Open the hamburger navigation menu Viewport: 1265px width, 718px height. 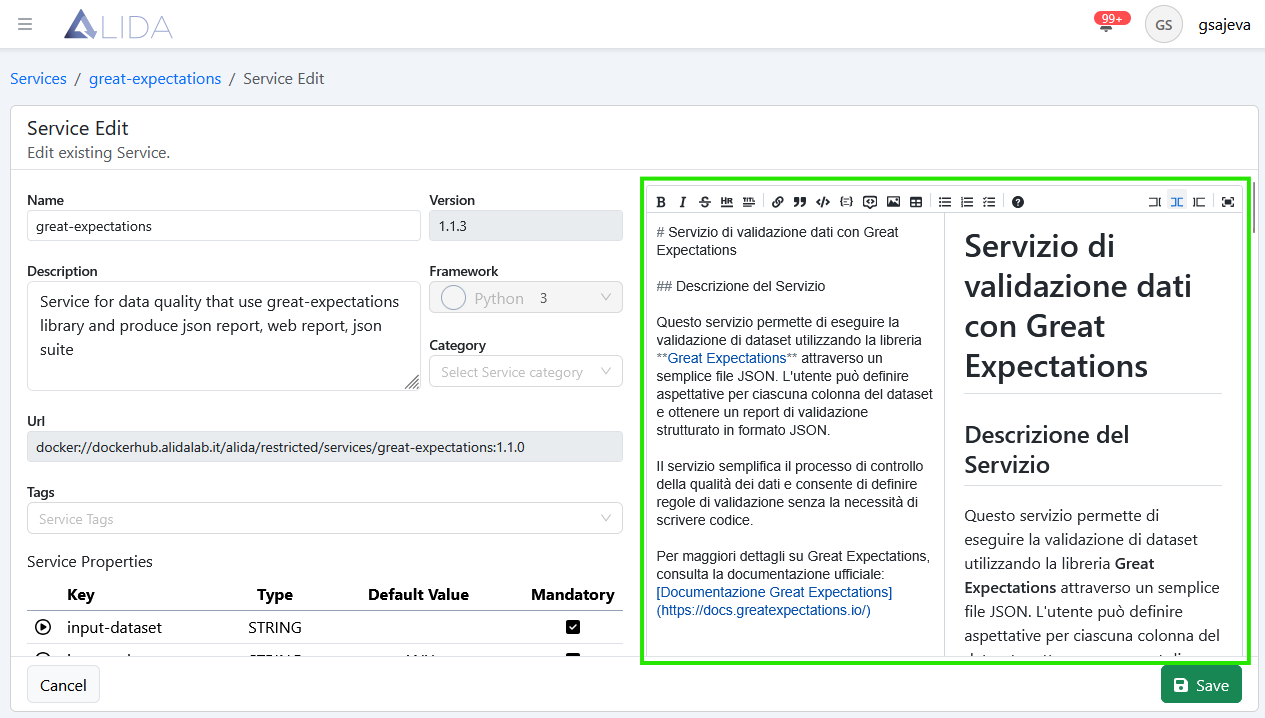[25, 24]
